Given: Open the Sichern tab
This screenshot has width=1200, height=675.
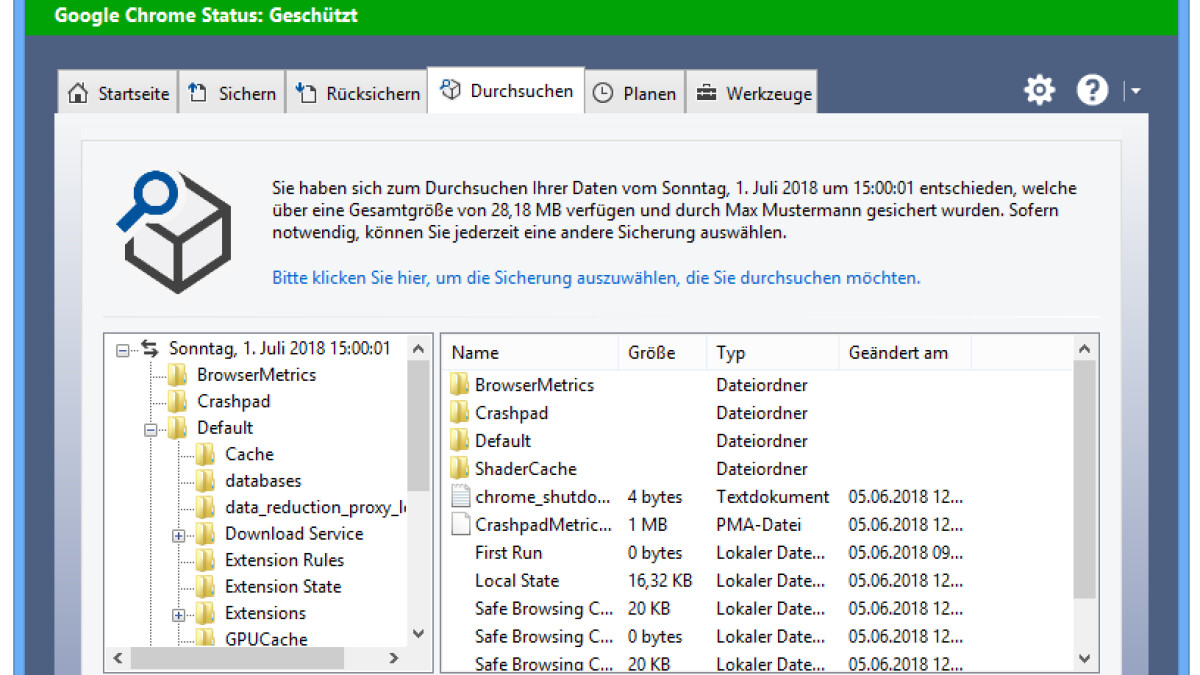Looking at the screenshot, I should [233, 94].
